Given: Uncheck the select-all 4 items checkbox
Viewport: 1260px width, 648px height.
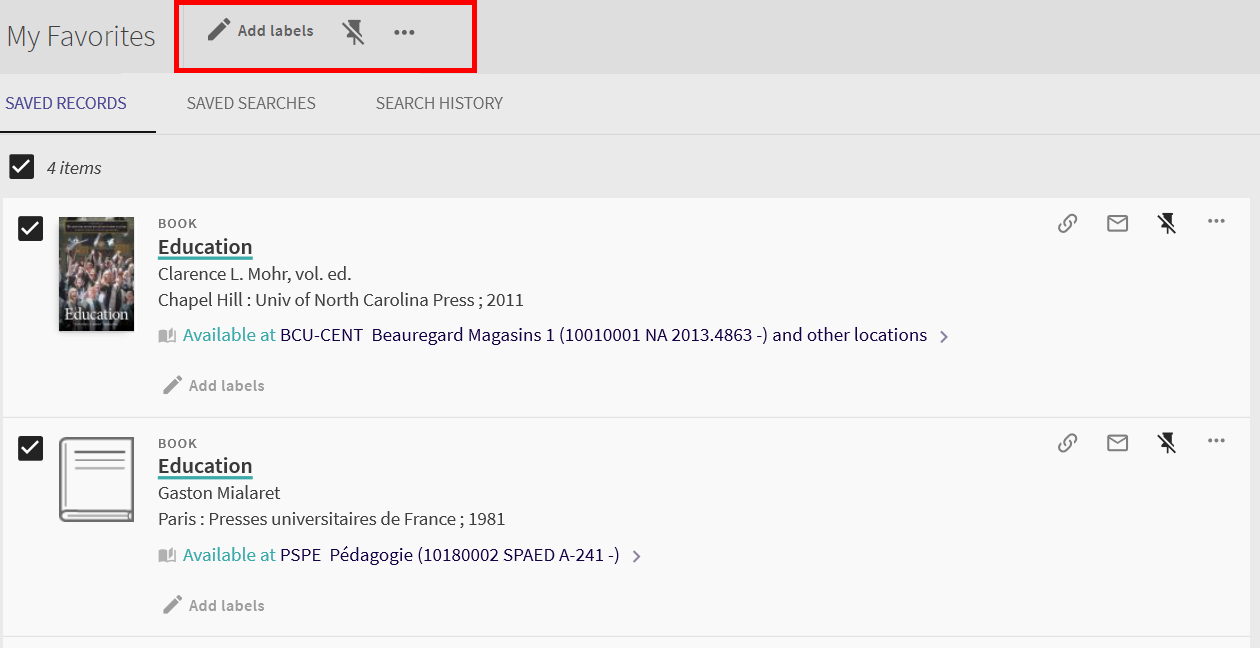Looking at the screenshot, I should tap(22, 167).
